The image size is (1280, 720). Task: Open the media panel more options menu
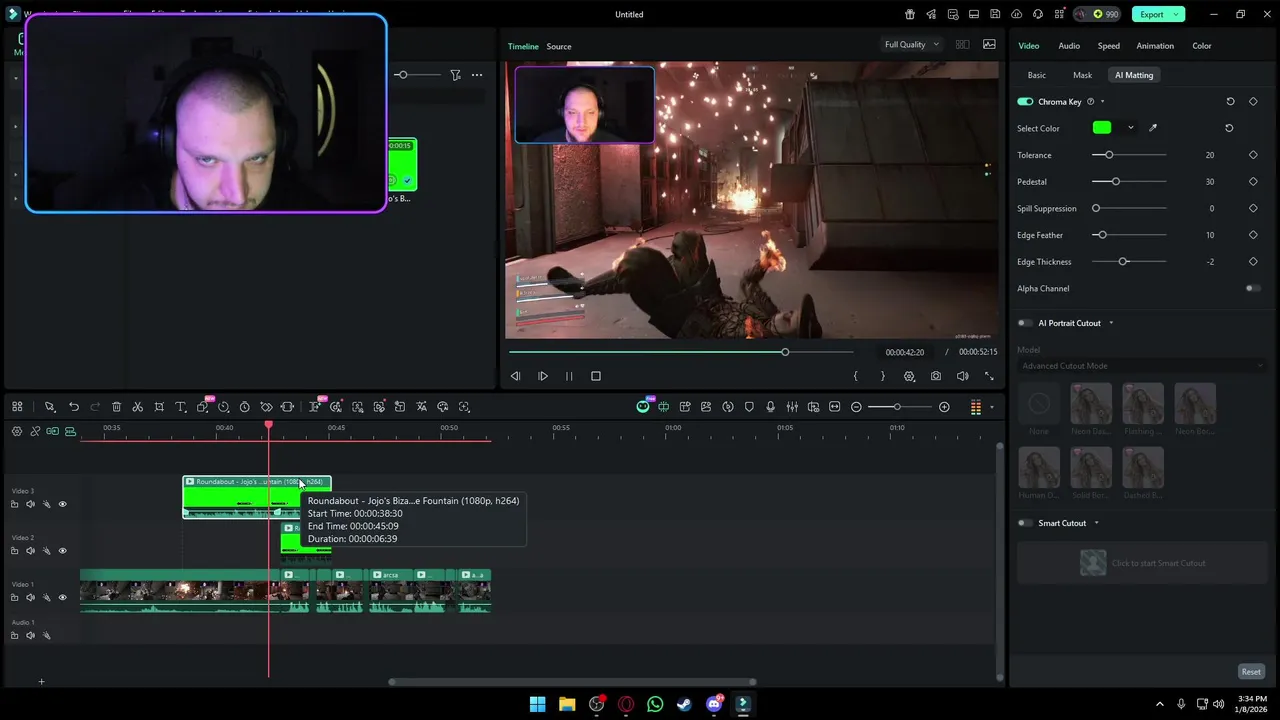click(x=477, y=75)
